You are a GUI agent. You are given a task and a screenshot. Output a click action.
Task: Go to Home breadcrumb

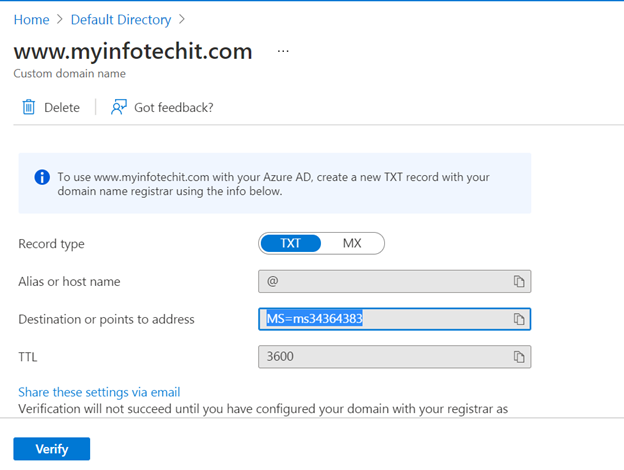pos(31,20)
